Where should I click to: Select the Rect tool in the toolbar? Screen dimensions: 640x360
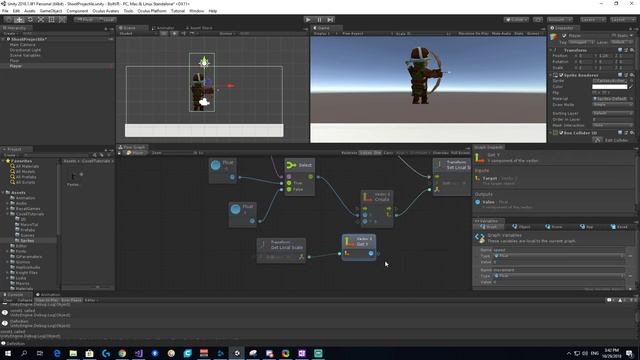pyautogui.click(x=51, y=20)
